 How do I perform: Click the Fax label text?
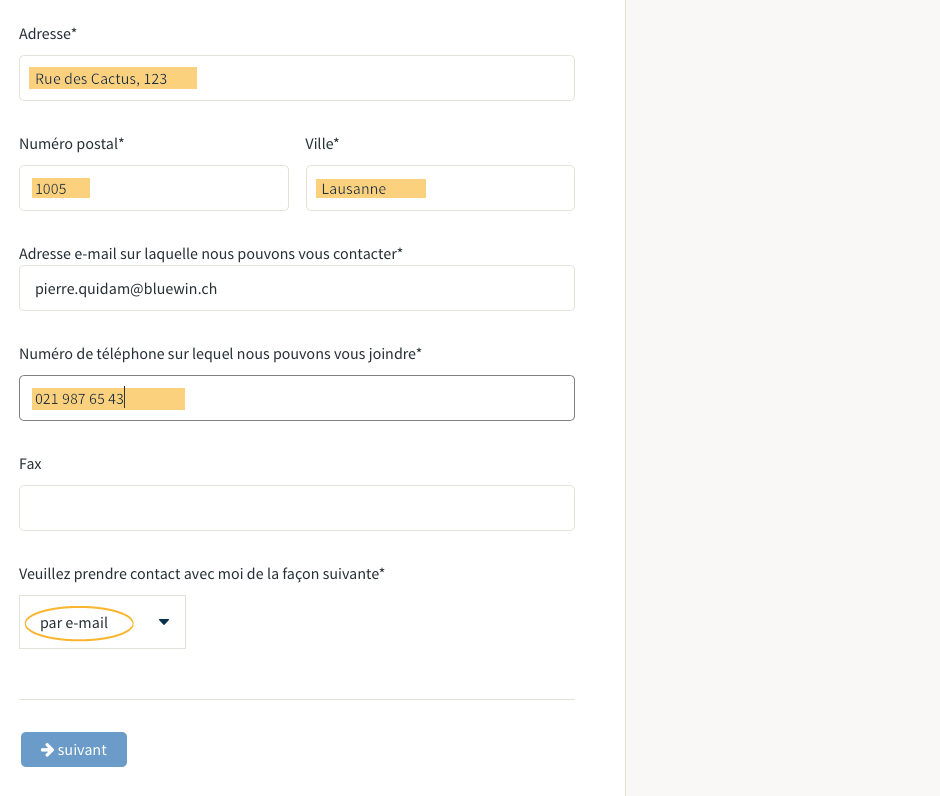point(31,464)
